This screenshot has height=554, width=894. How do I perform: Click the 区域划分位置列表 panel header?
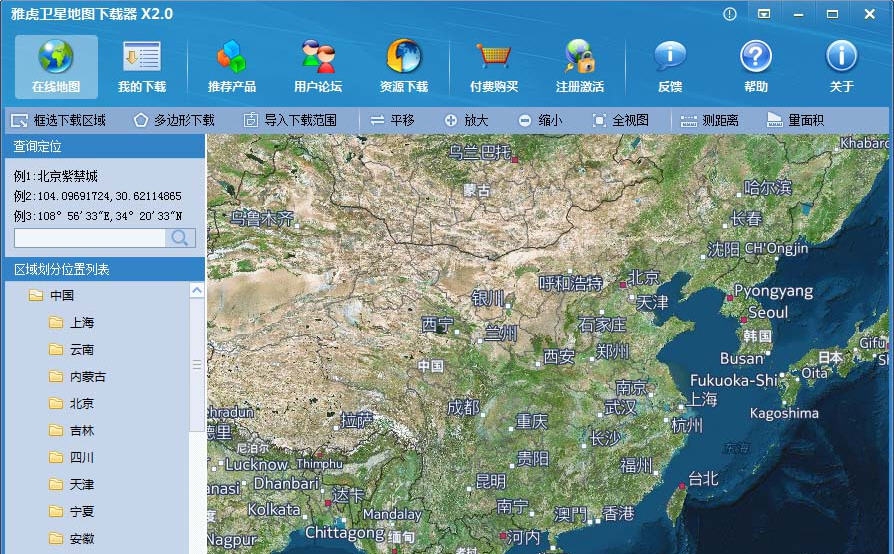point(105,269)
